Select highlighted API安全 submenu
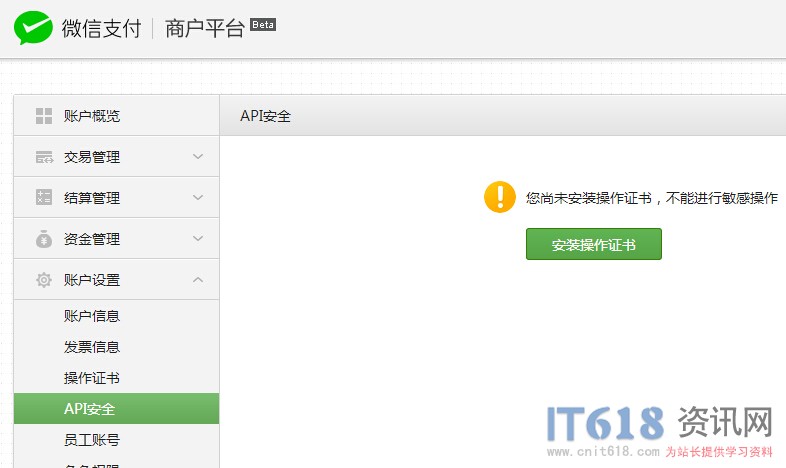Viewport: 786px width, 468px height. click(x=117, y=409)
